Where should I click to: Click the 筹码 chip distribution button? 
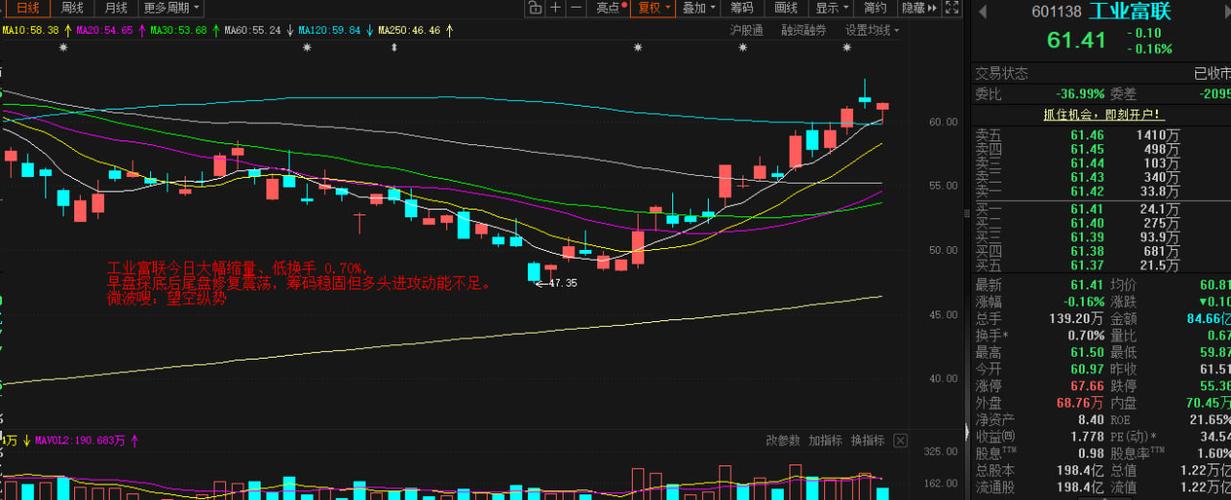coord(740,8)
